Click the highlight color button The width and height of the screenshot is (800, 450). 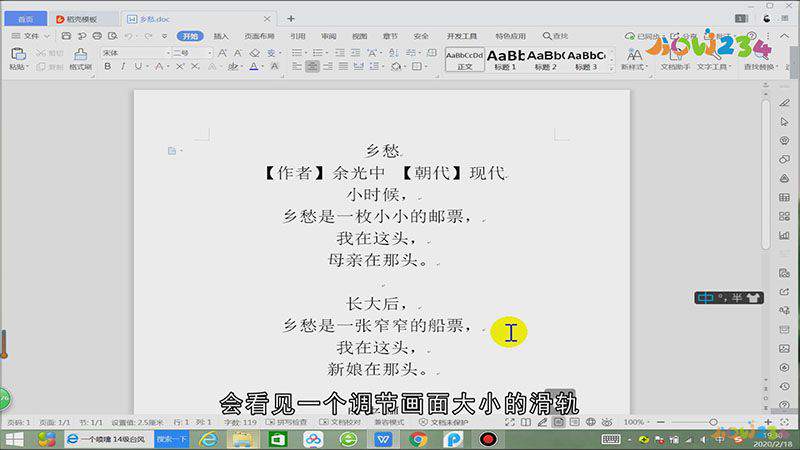232,66
